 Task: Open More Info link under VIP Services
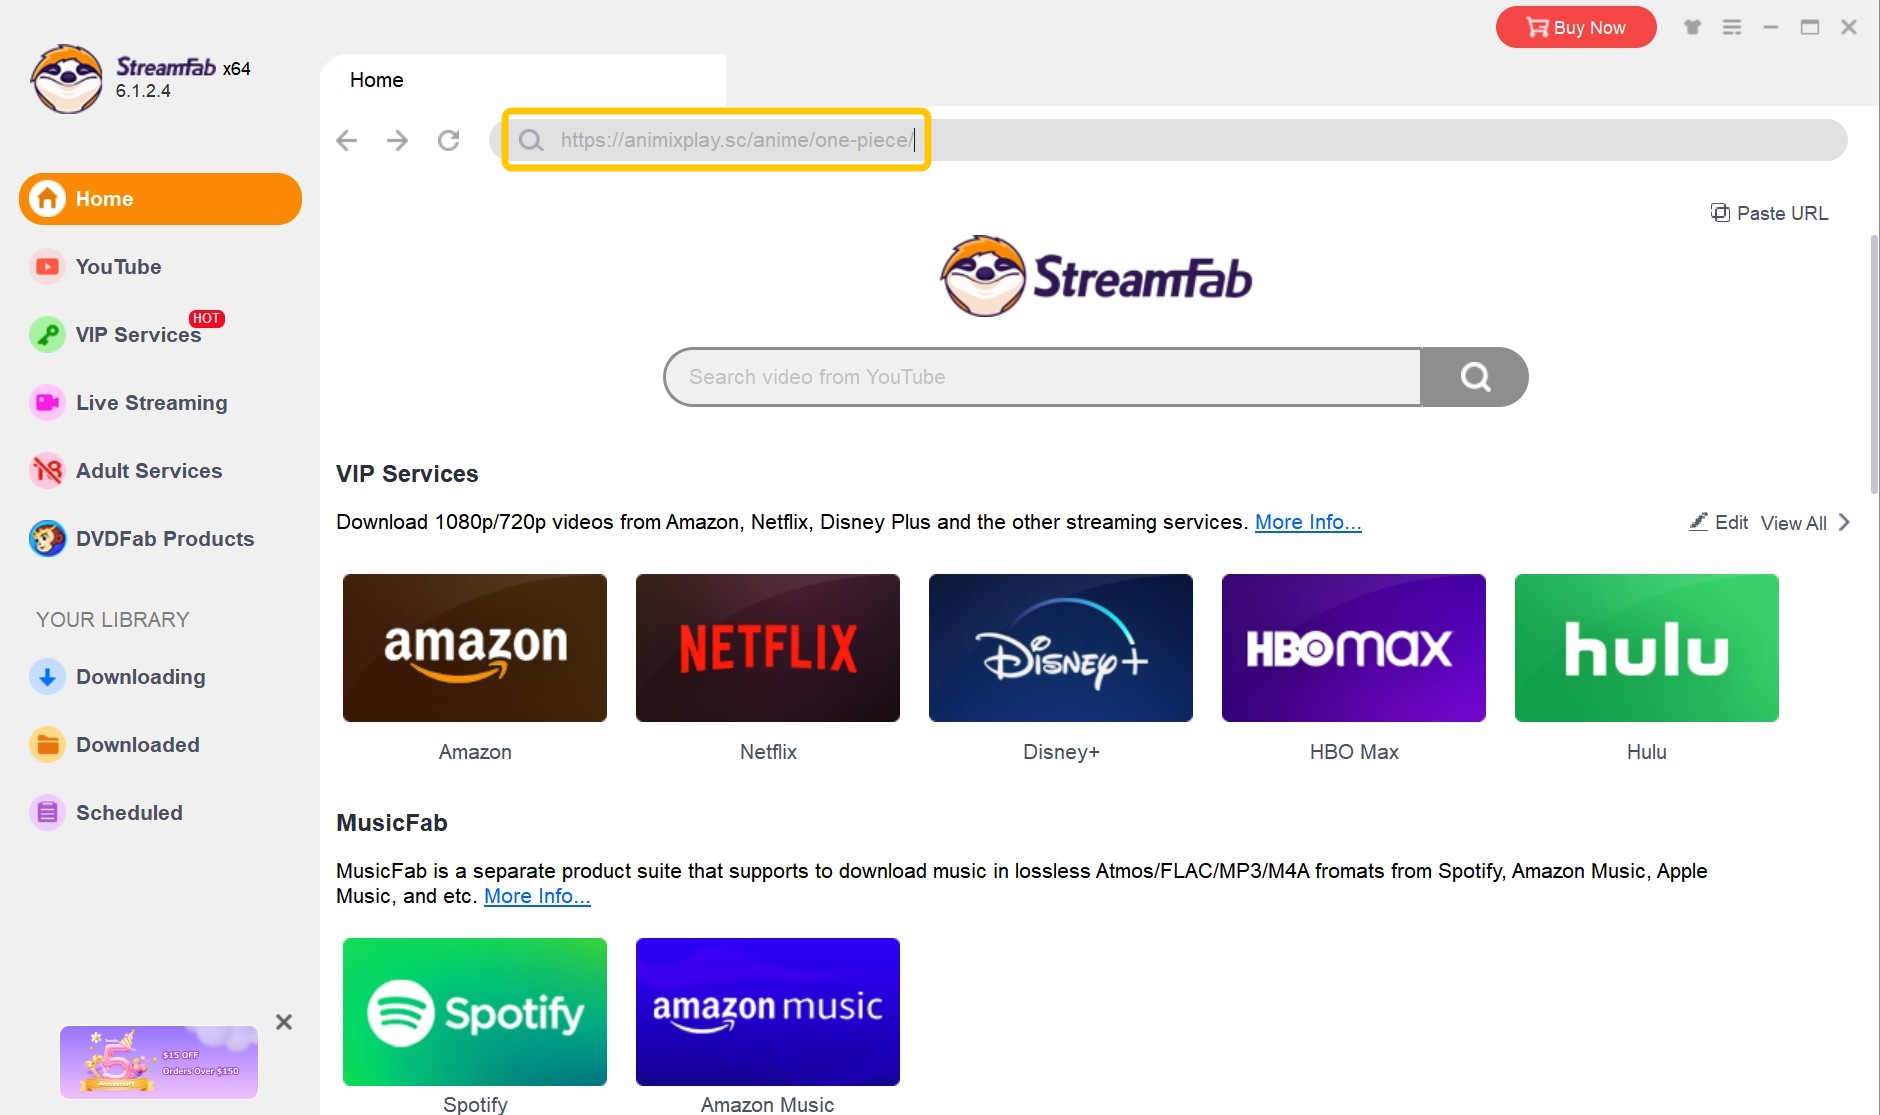pyautogui.click(x=1308, y=522)
